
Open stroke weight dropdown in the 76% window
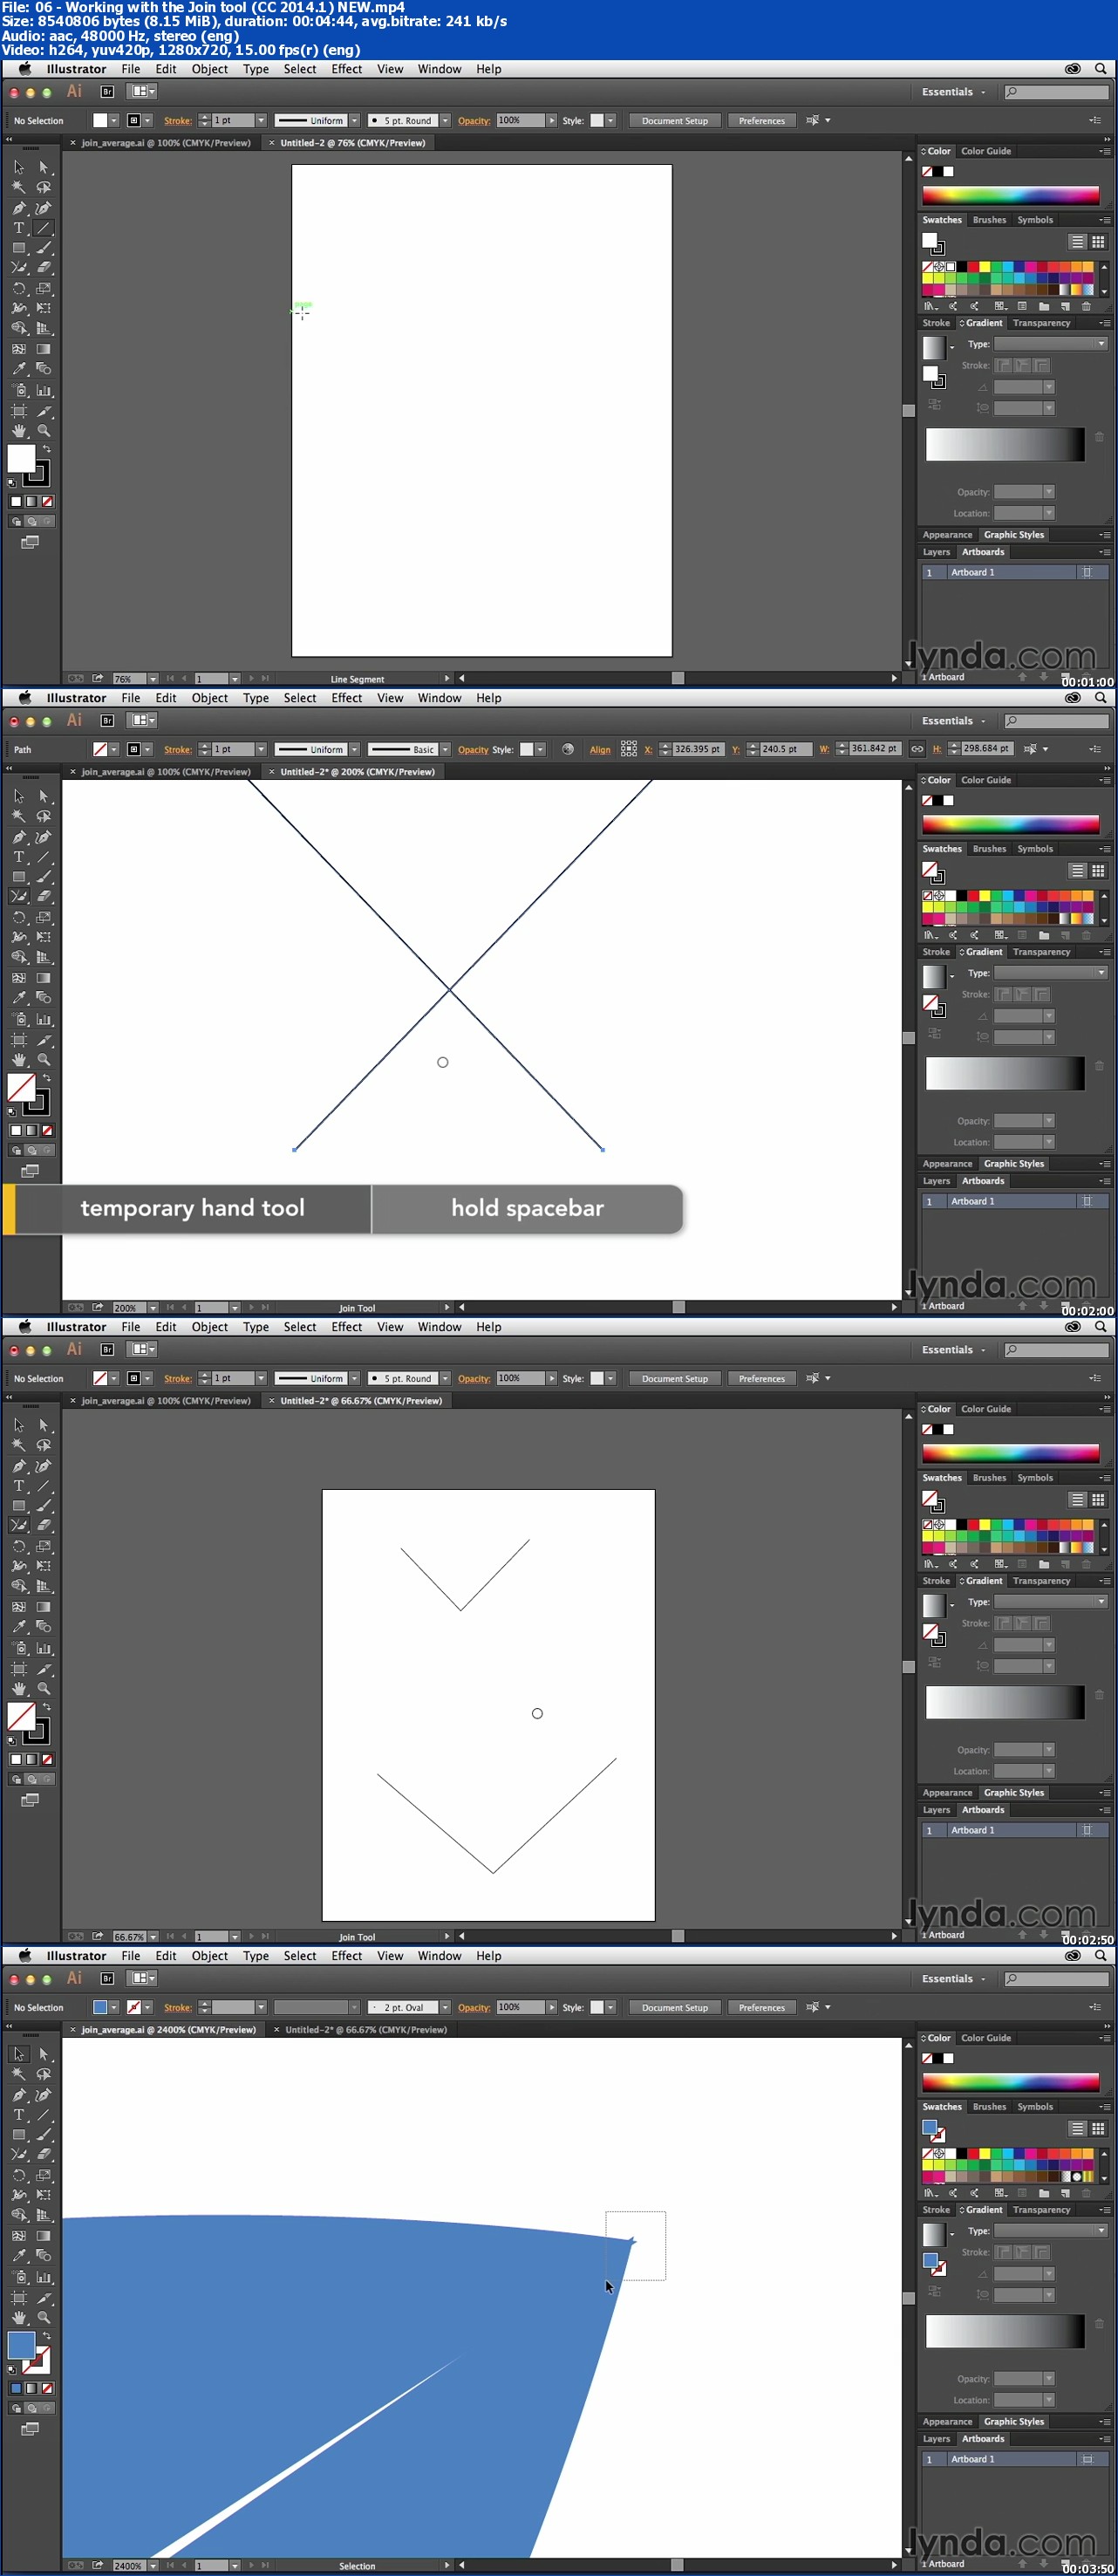pyautogui.click(x=261, y=120)
